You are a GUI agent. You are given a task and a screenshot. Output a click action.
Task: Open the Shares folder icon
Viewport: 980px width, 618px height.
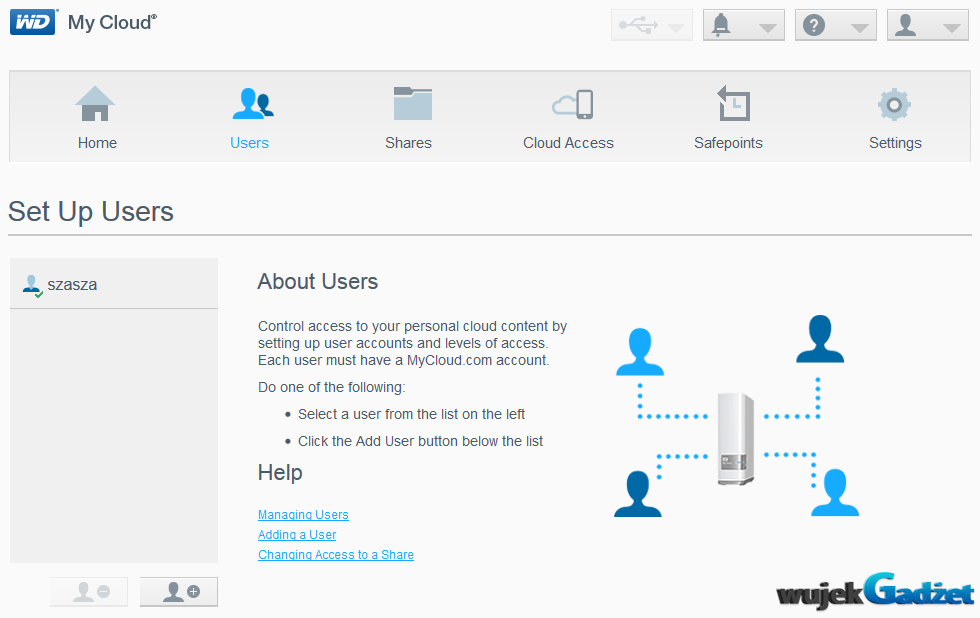coord(411,104)
